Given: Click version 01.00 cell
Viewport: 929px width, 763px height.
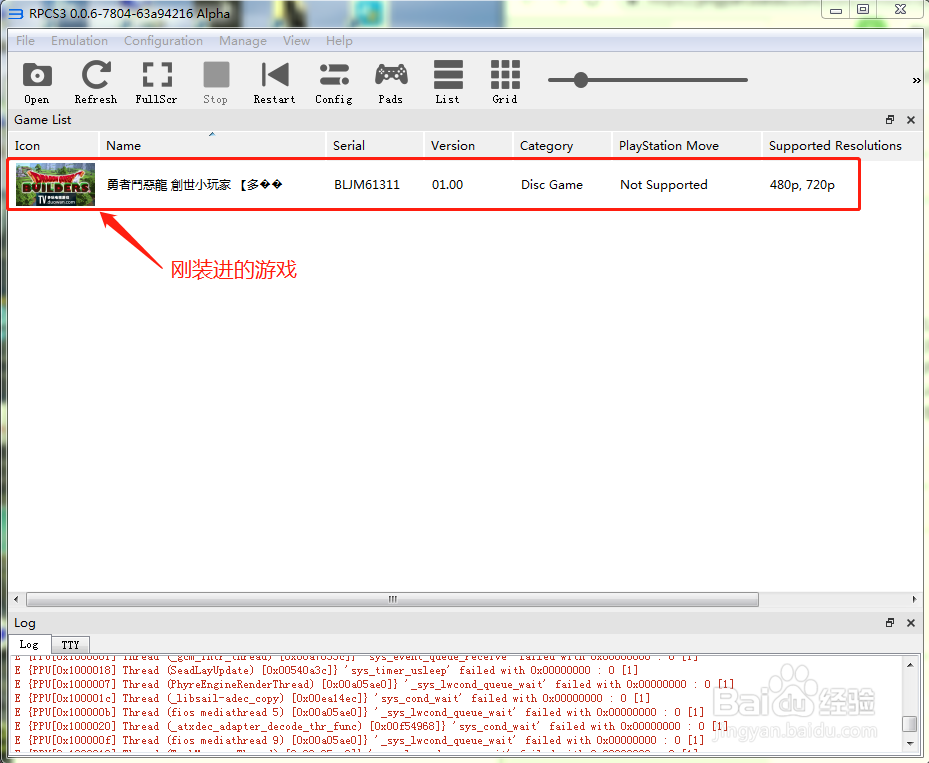Looking at the screenshot, I should click(447, 185).
